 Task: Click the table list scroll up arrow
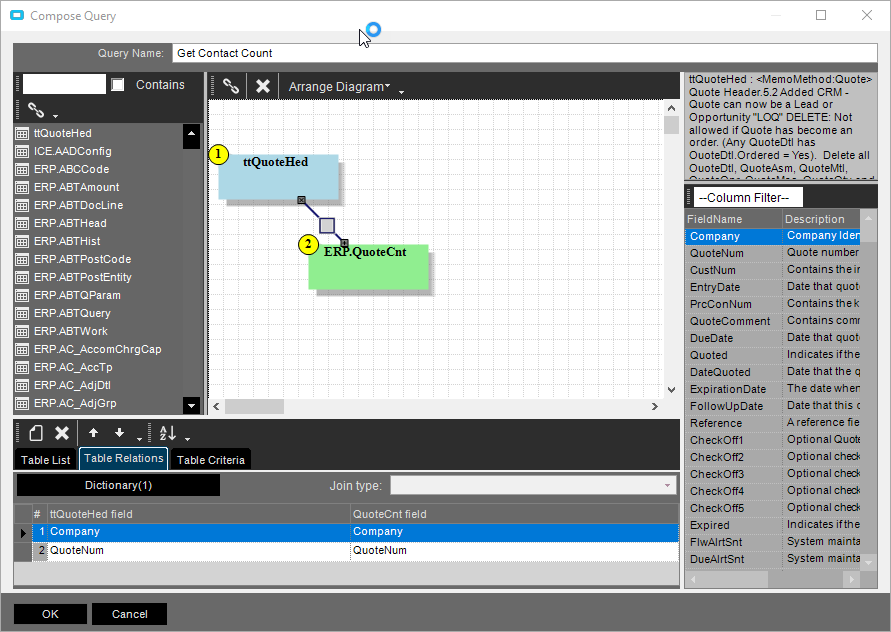pyautogui.click(x=191, y=134)
